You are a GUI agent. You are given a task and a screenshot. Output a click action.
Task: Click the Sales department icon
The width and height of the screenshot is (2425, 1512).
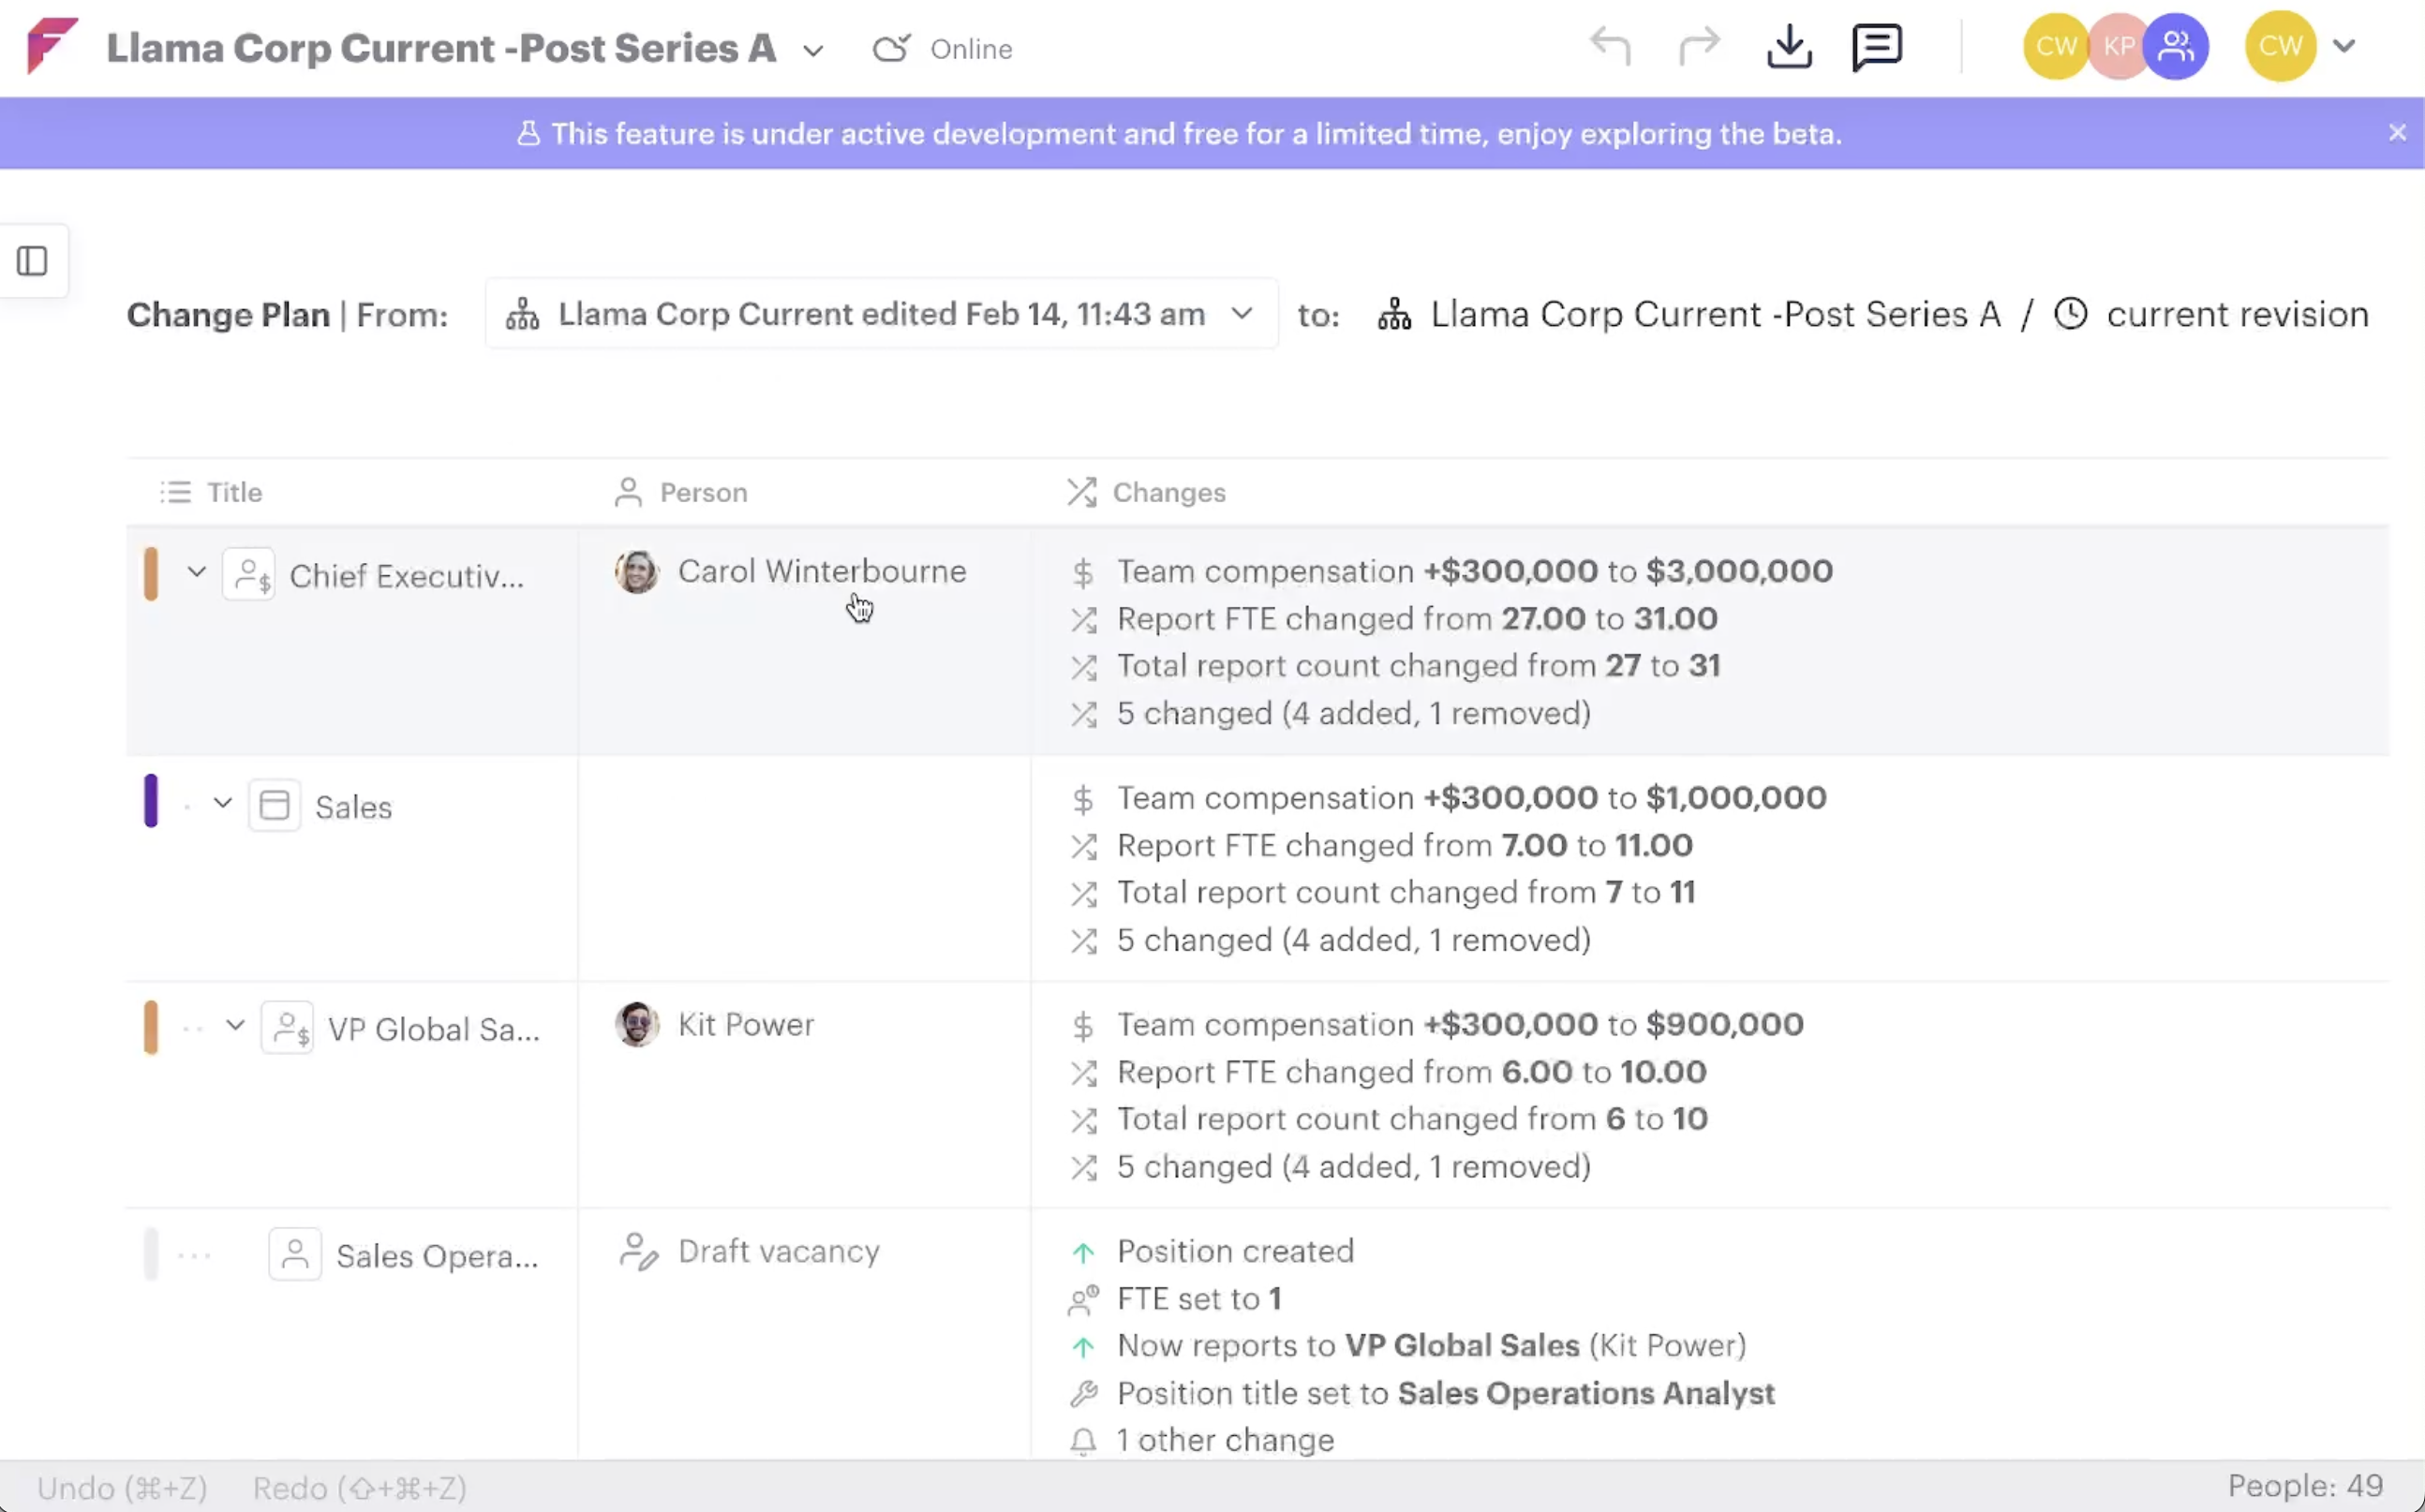click(274, 805)
